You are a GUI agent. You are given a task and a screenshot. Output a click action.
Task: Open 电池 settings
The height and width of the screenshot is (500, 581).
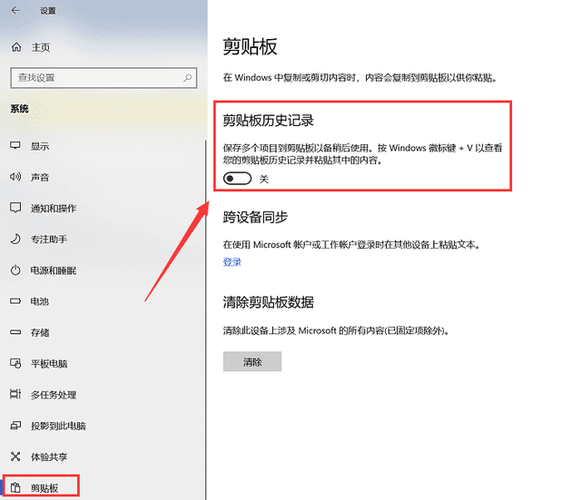click(40, 301)
